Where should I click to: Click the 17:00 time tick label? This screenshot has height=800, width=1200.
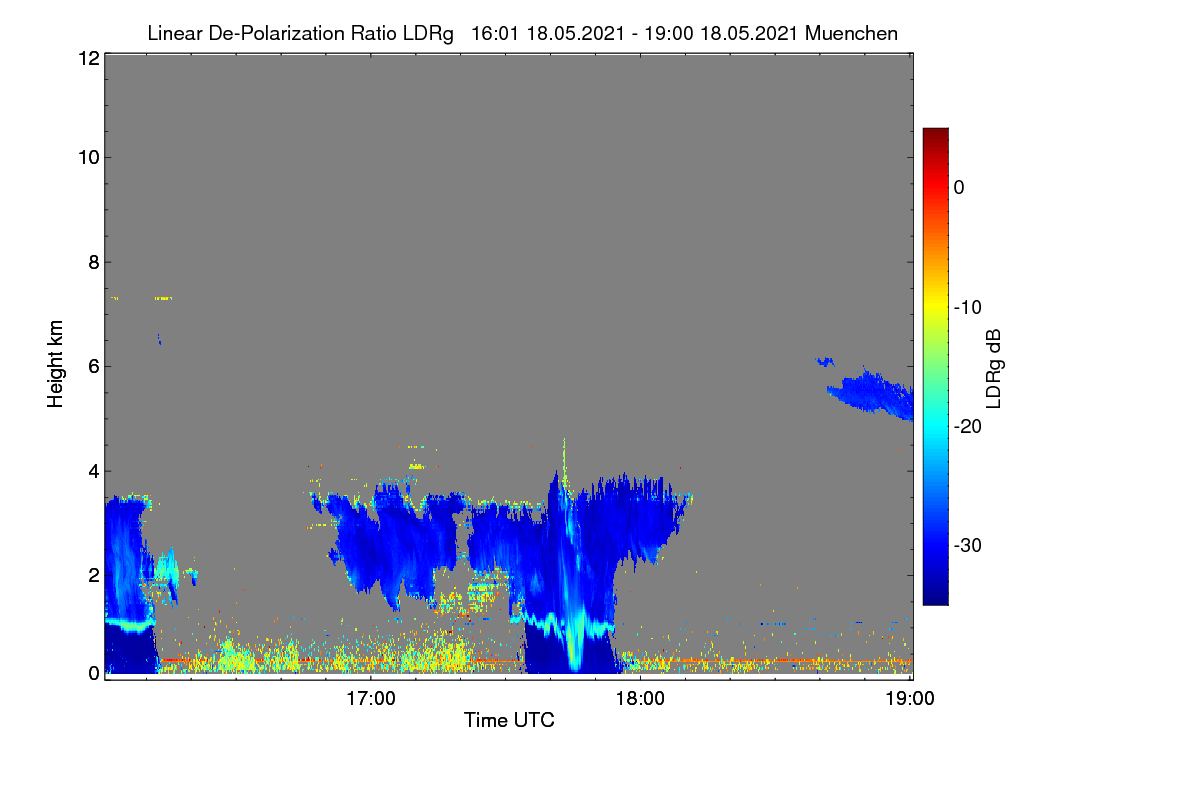click(x=371, y=699)
